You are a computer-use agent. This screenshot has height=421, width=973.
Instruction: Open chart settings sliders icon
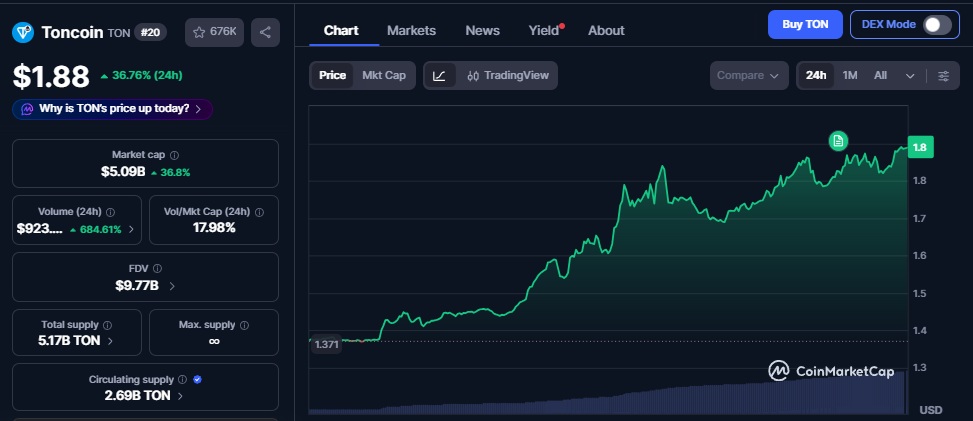click(943, 76)
